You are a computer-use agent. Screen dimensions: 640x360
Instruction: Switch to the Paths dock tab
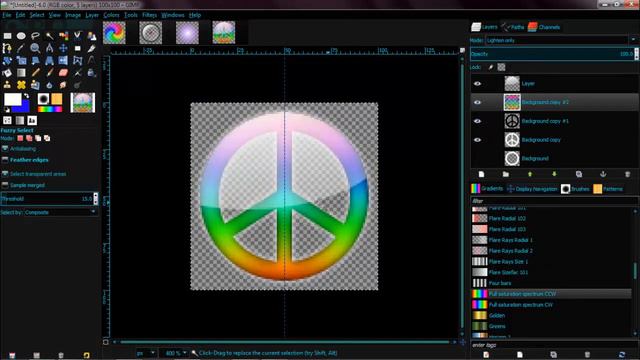[x=513, y=27]
